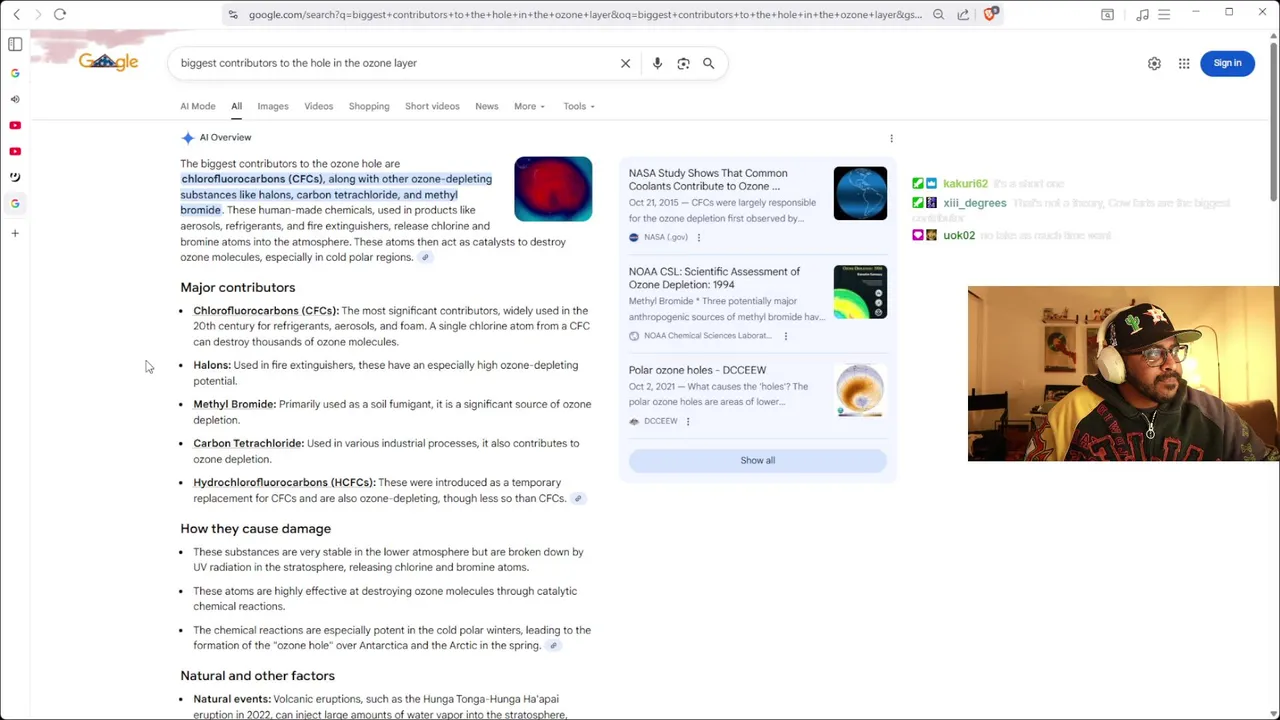Image resolution: width=1280 pixels, height=720 pixels.
Task: Open the sidebar panel icon in toolbar
Action: pyautogui.click(x=1107, y=14)
